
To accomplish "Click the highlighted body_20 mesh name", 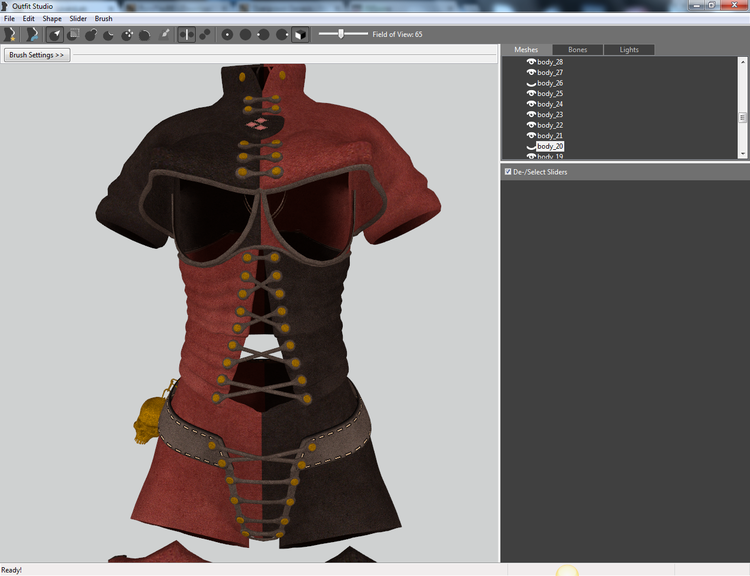I will click(550, 146).
